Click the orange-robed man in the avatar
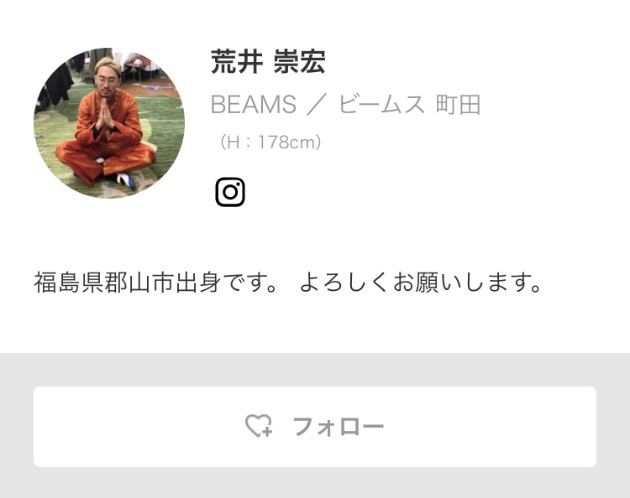This screenshot has width=630, height=498. pyautogui.click(x=106, y=125)
